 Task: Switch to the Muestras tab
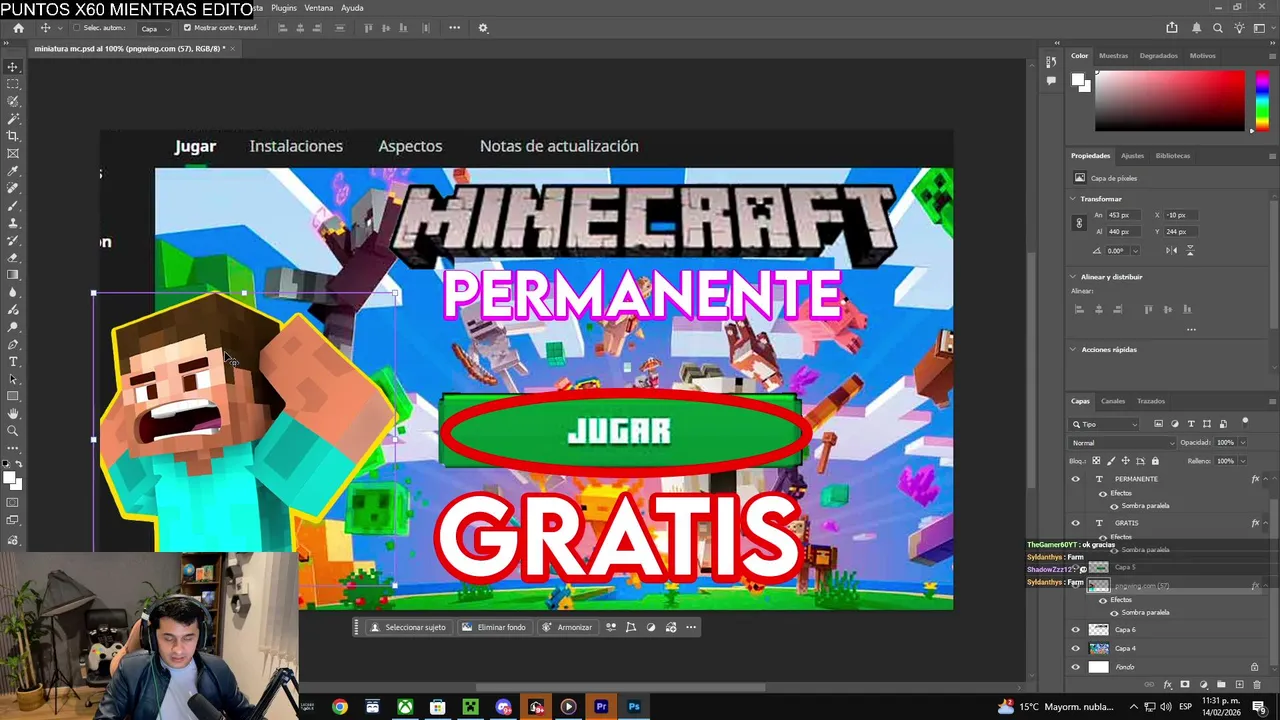click(x=1113, y=56)
